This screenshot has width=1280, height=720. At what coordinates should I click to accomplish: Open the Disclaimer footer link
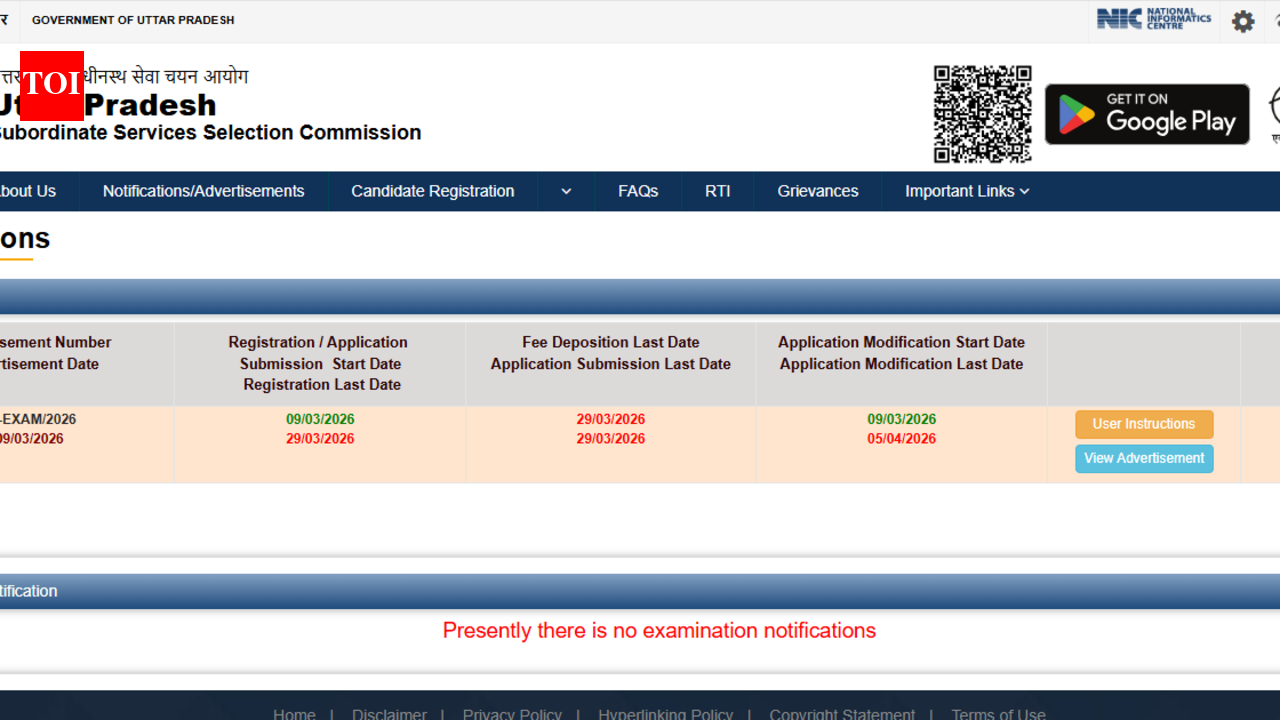[x=389, y=713]
